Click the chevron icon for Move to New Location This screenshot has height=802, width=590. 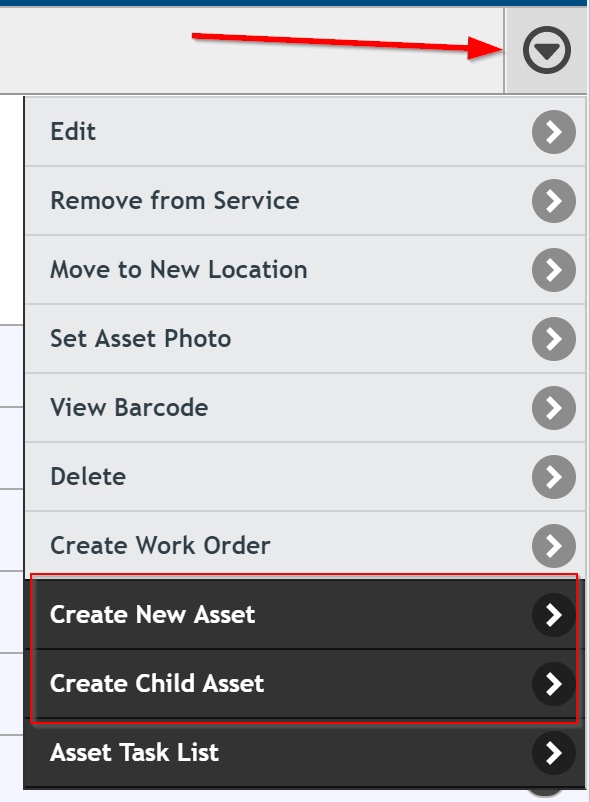point(554,270)
